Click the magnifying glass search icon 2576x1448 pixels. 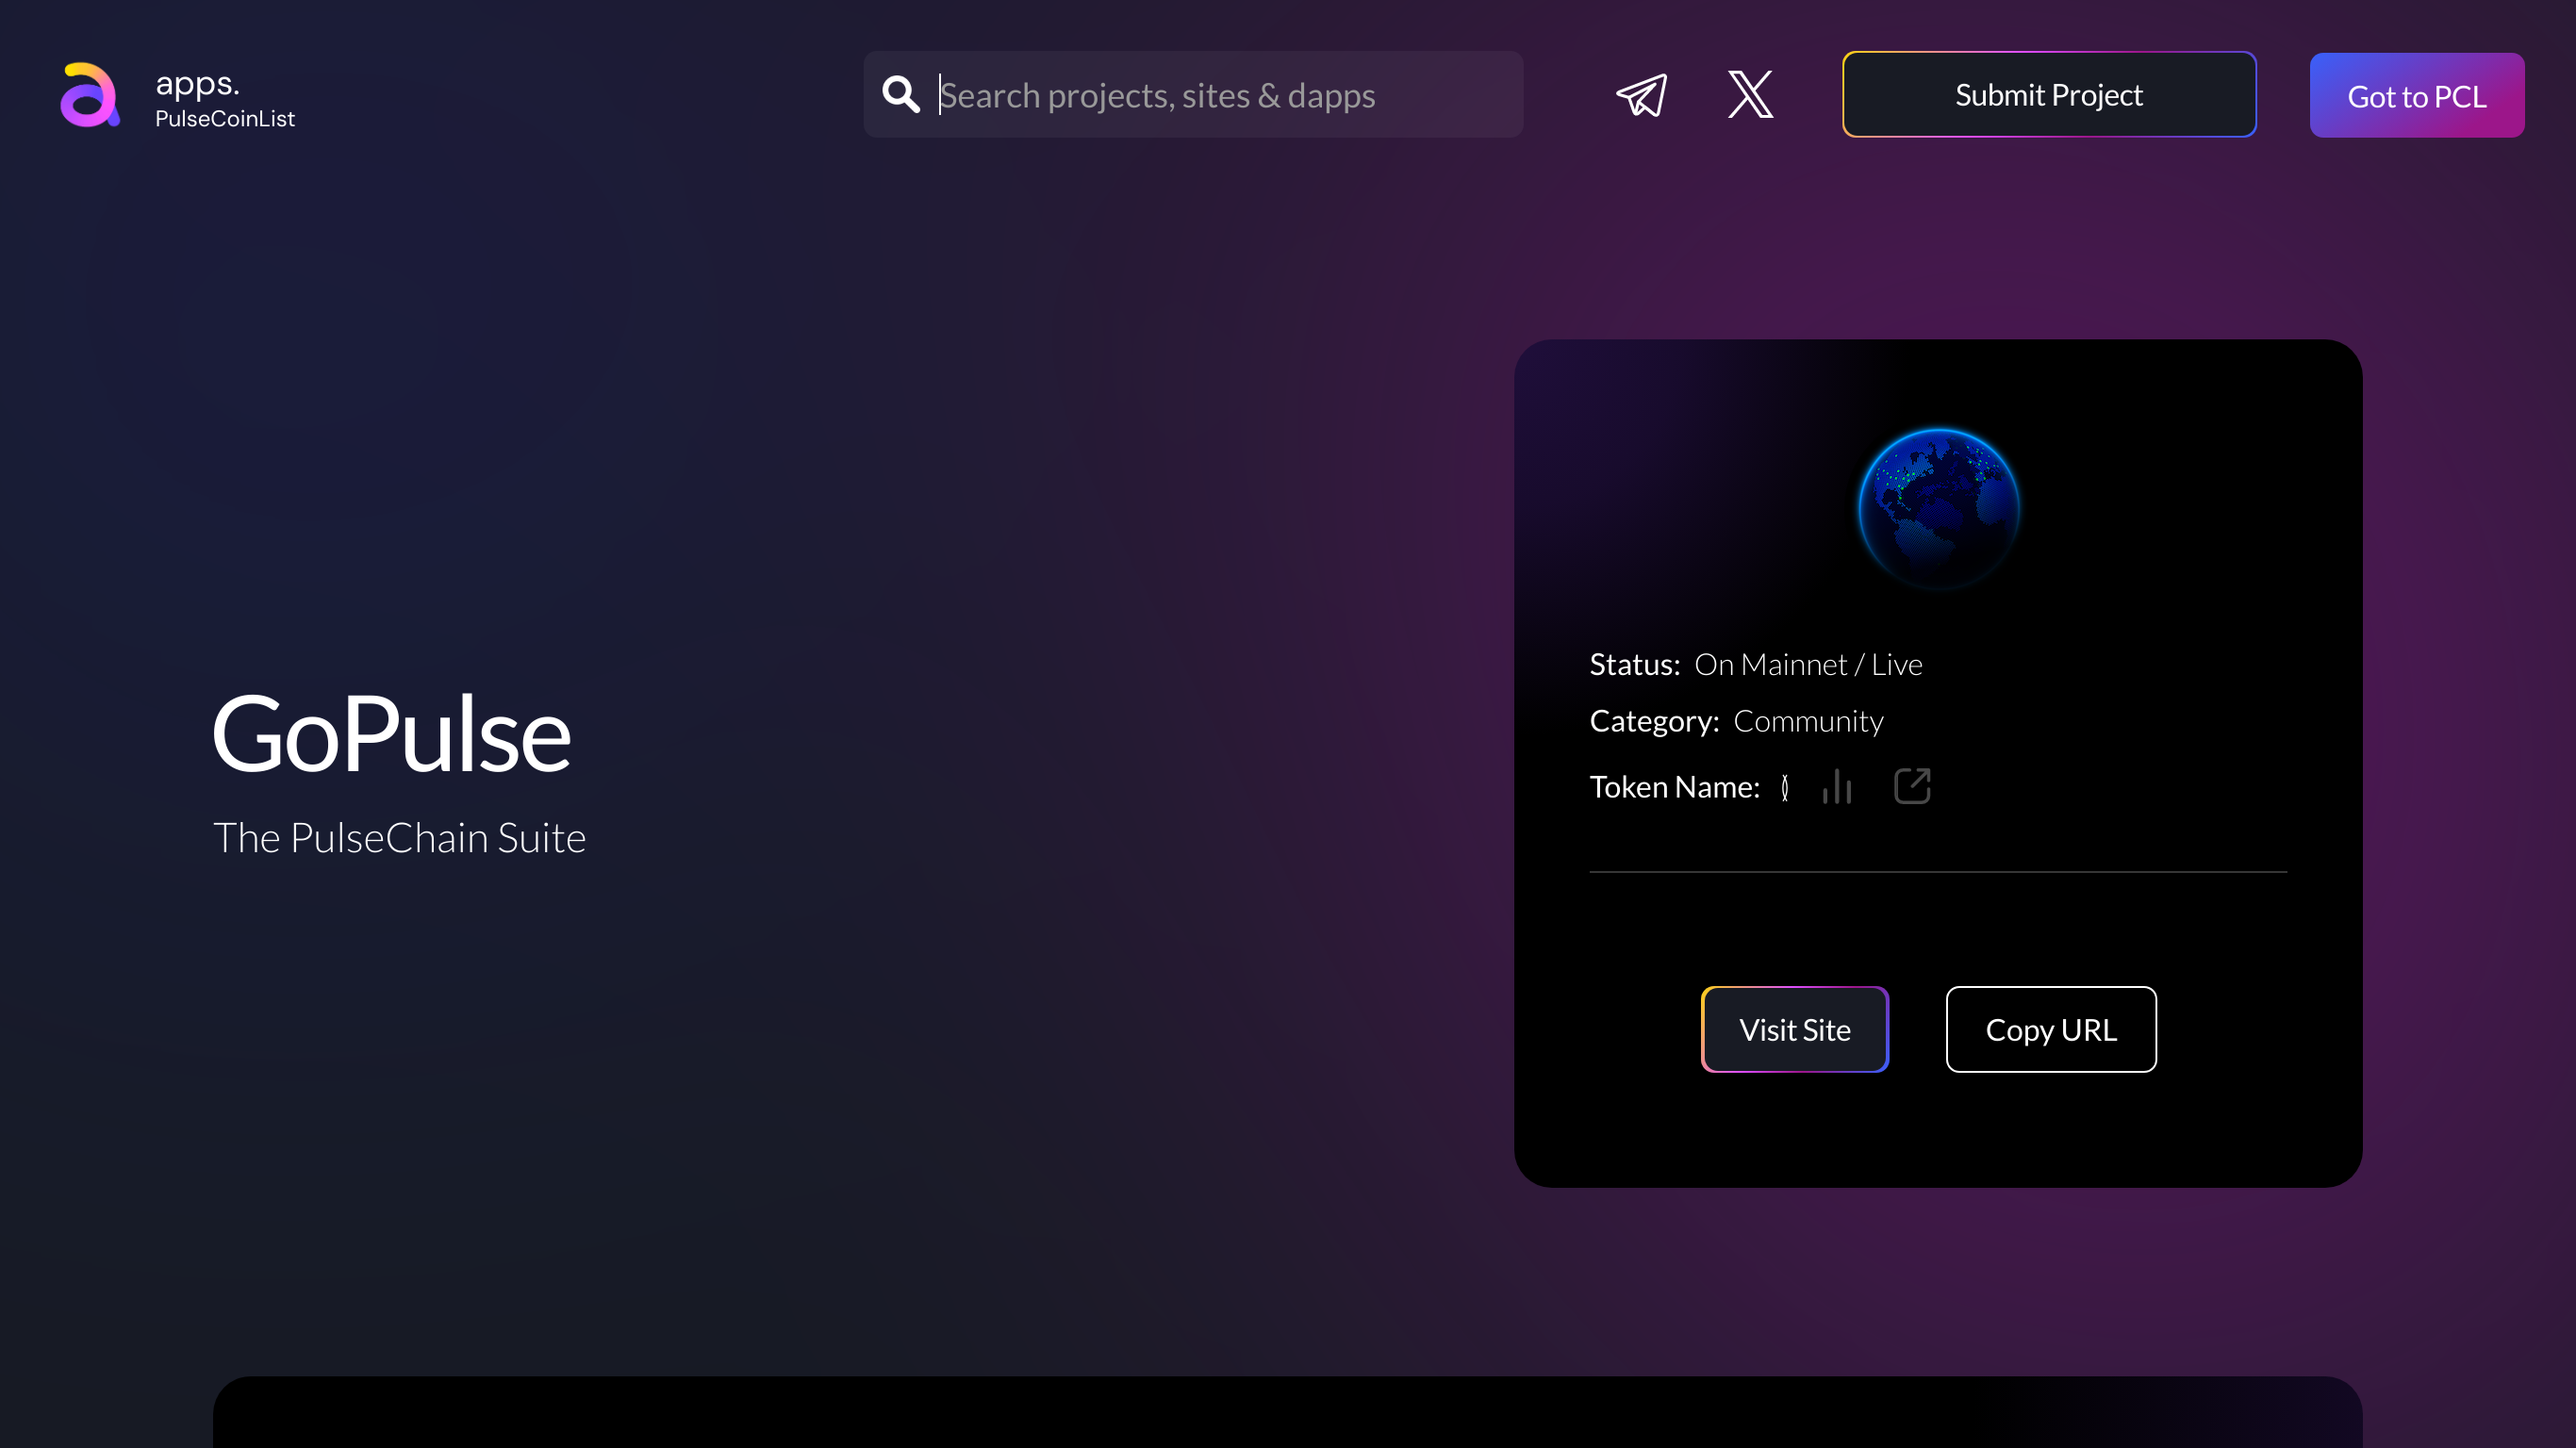click(900, 94)
